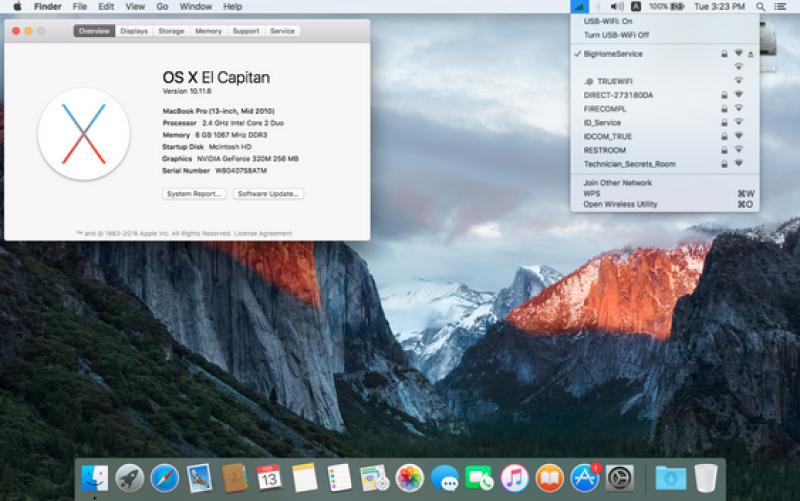
Task: Click highlighted USB-WiFi signal menu bar icon
Action: (579, 7)
